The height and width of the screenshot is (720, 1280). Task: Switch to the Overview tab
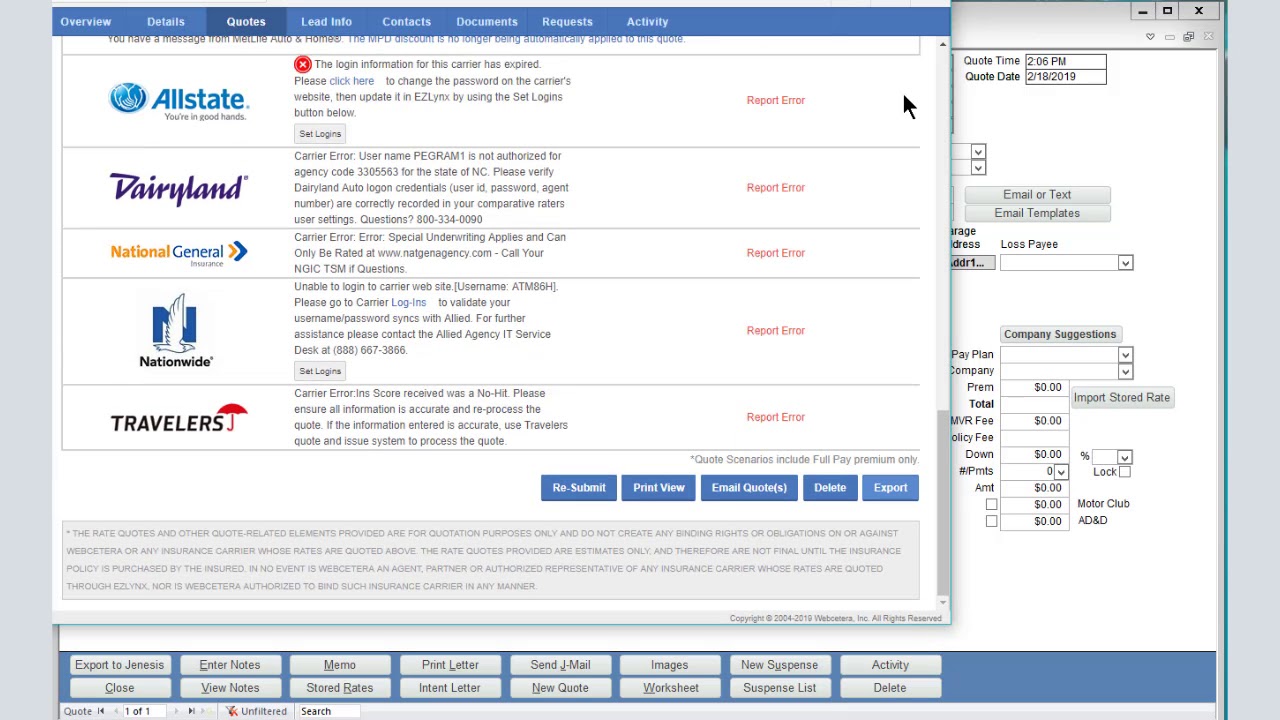(86, 21)
